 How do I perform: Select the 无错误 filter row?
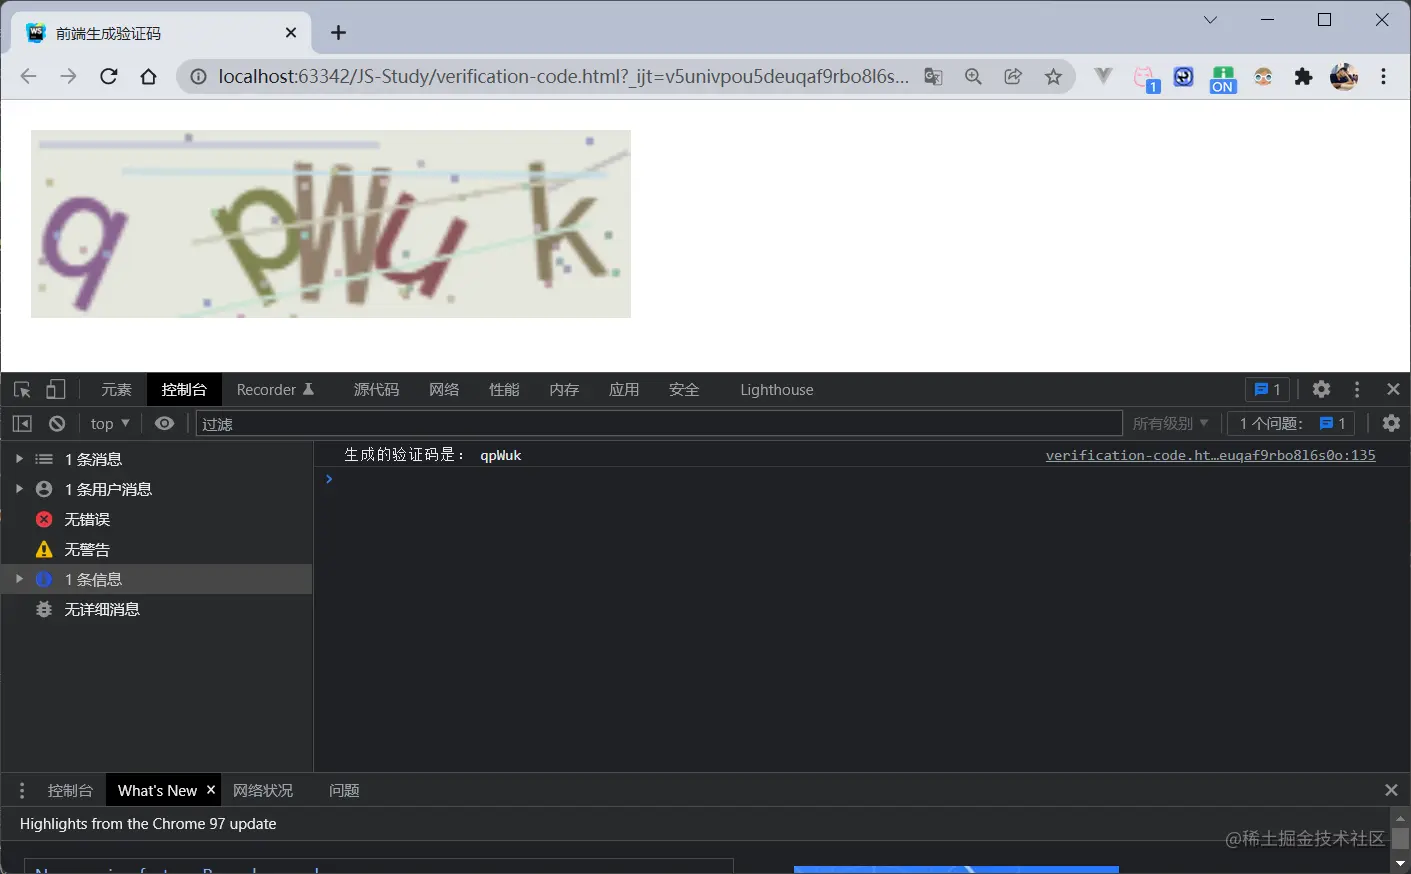click(157, 519)
